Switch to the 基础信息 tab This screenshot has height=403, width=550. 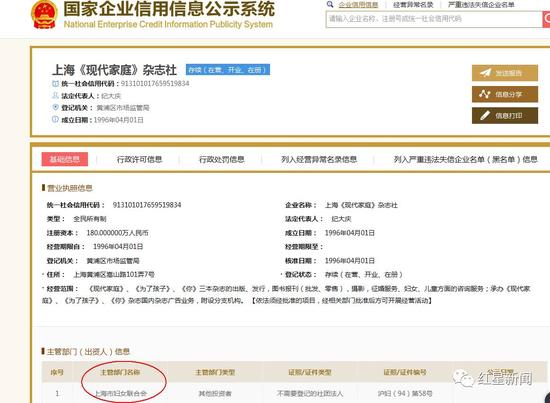(x=65, y=159)
